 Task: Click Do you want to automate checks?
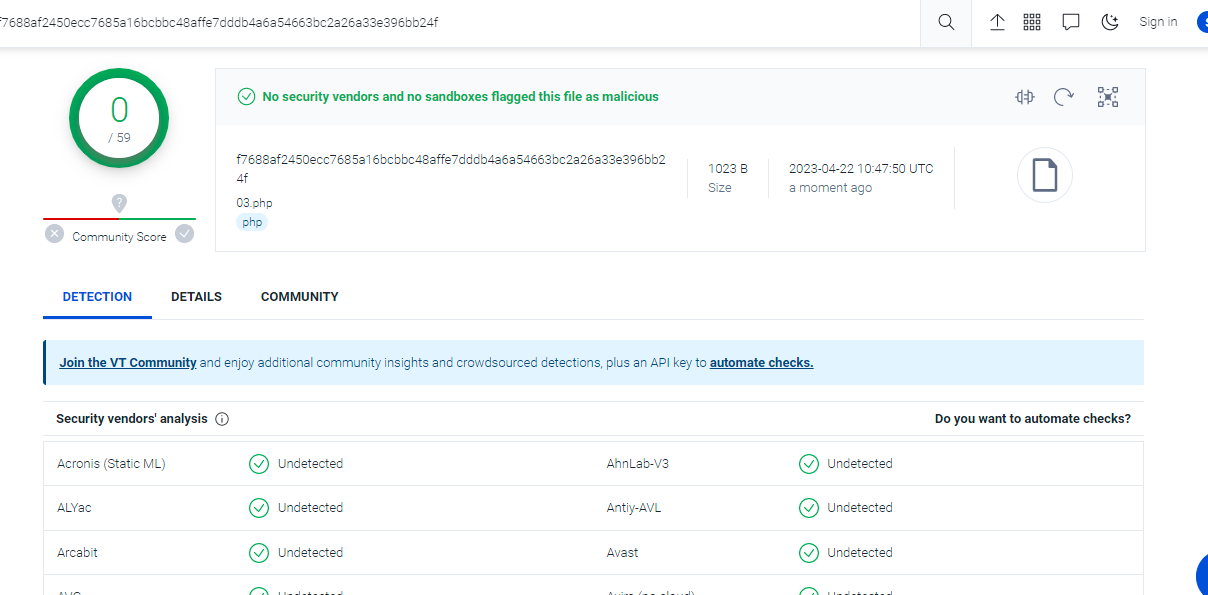pyautogui.click(x=1033, y=419)
